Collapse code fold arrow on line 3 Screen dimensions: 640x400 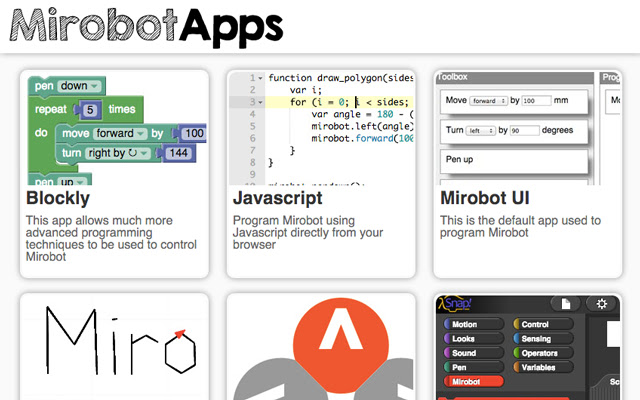tap(260, 102)
